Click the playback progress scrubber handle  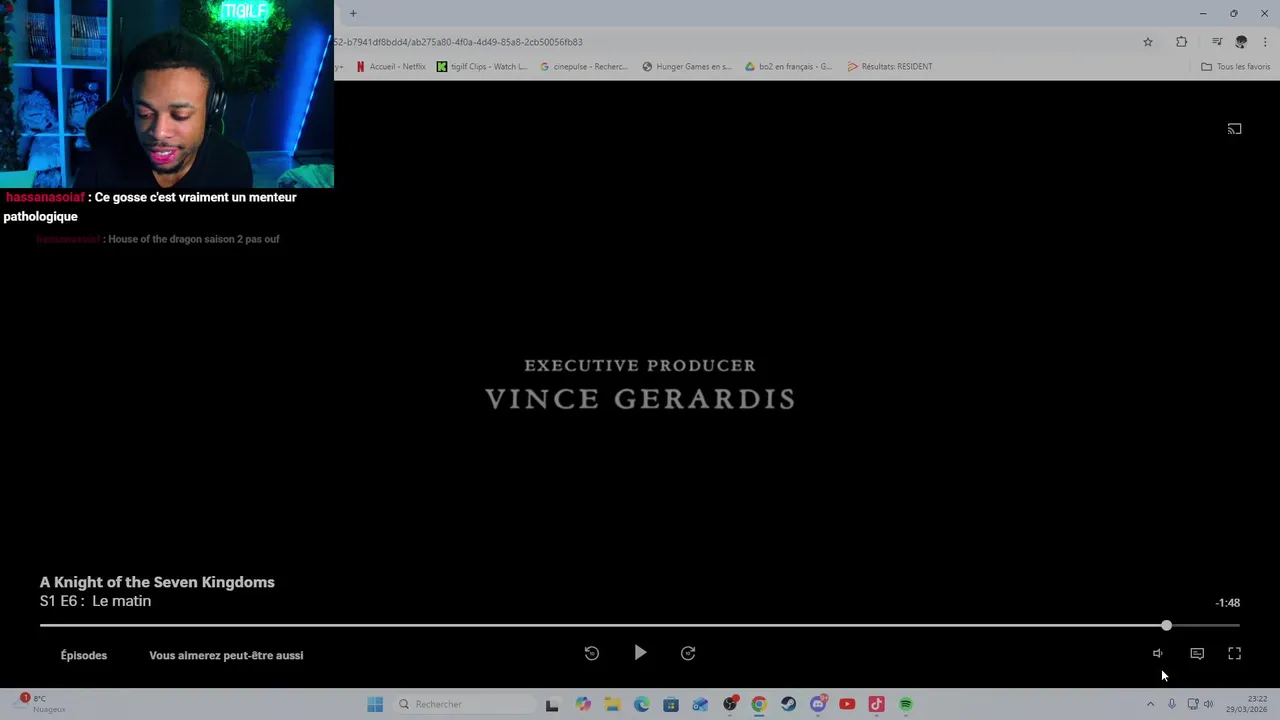coord(1166,625)
